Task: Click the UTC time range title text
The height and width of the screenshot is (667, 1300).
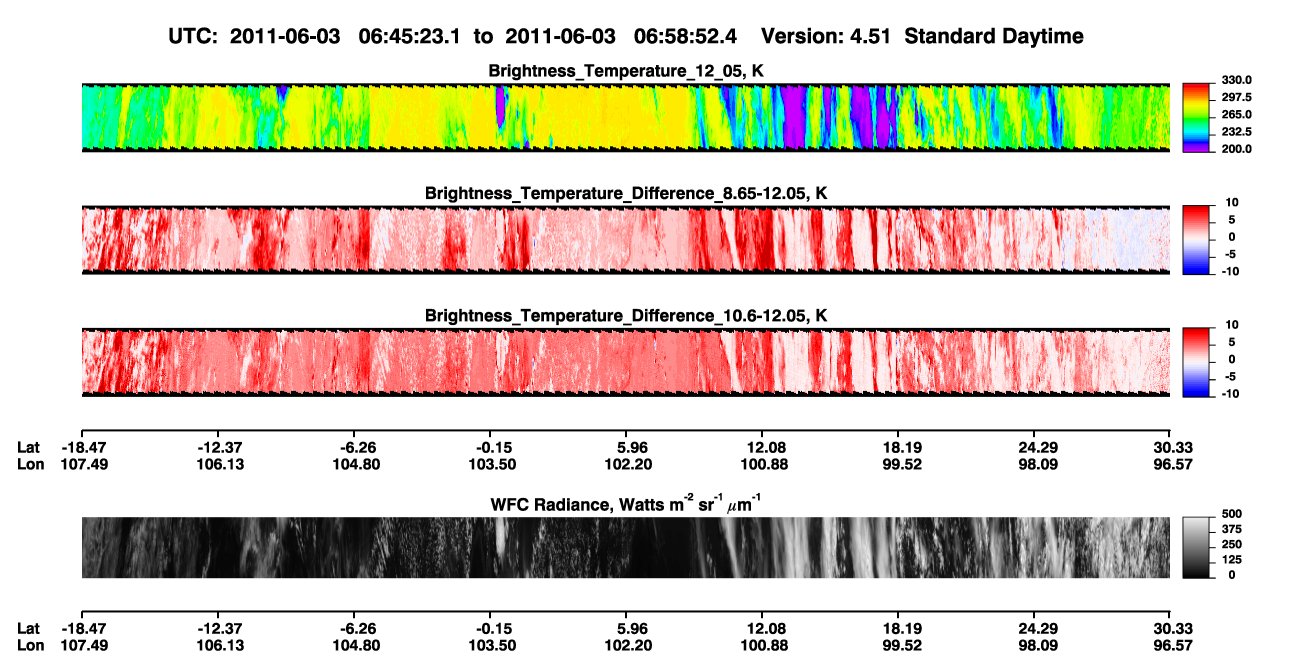Action: [627, 37]
